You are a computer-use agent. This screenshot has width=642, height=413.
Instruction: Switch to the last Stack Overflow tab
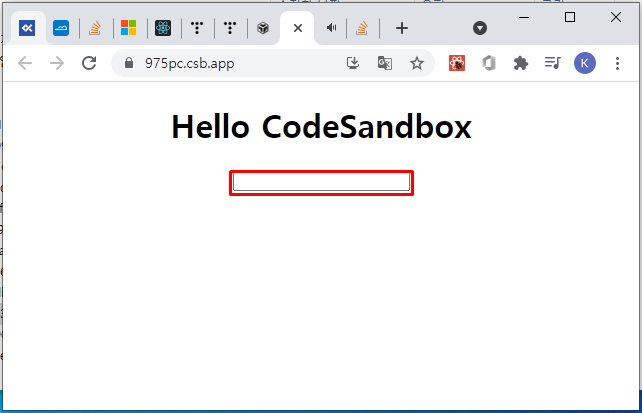pyautogui.click(x=362, y=28)
